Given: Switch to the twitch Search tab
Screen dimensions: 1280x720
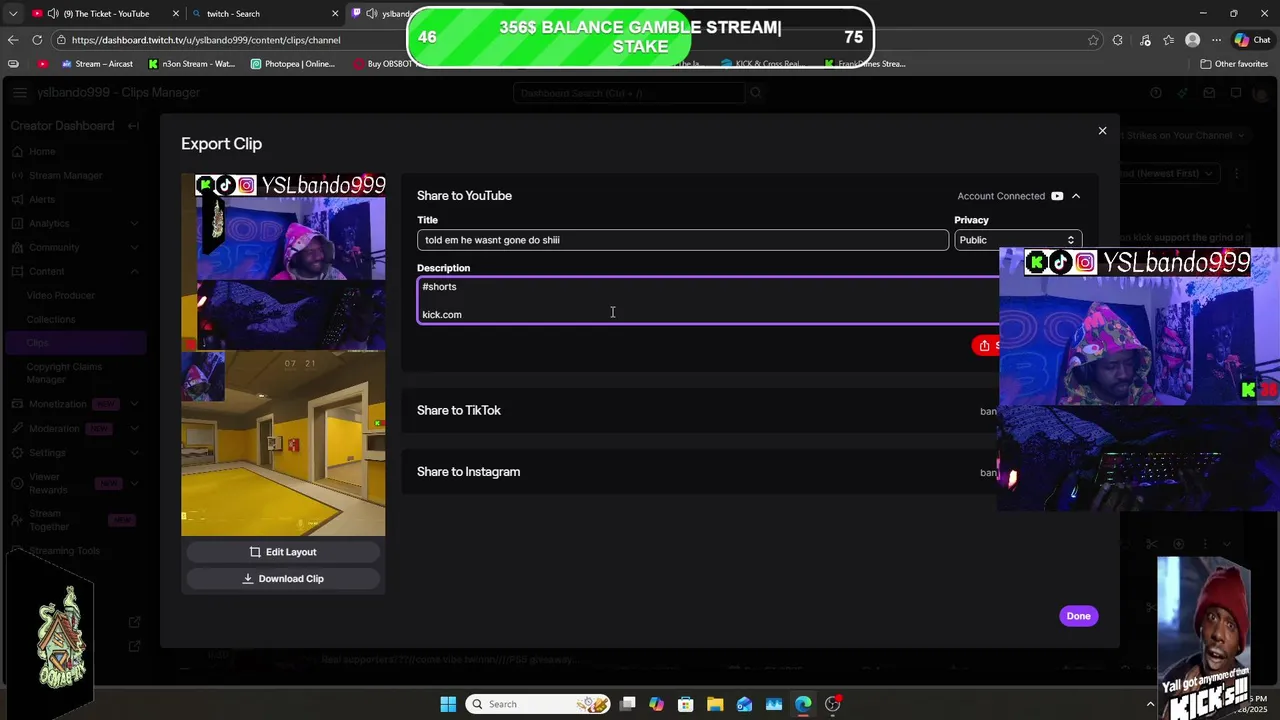Looking at the screenshot, I should click(265, 14).
